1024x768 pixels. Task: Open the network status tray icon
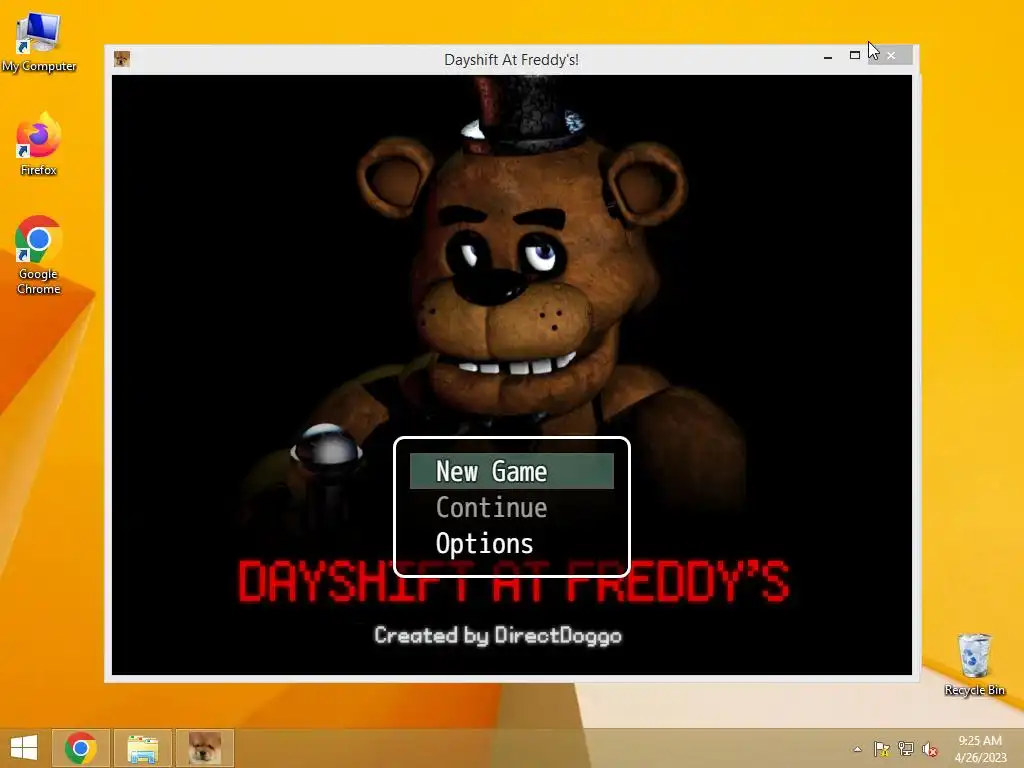906,749
